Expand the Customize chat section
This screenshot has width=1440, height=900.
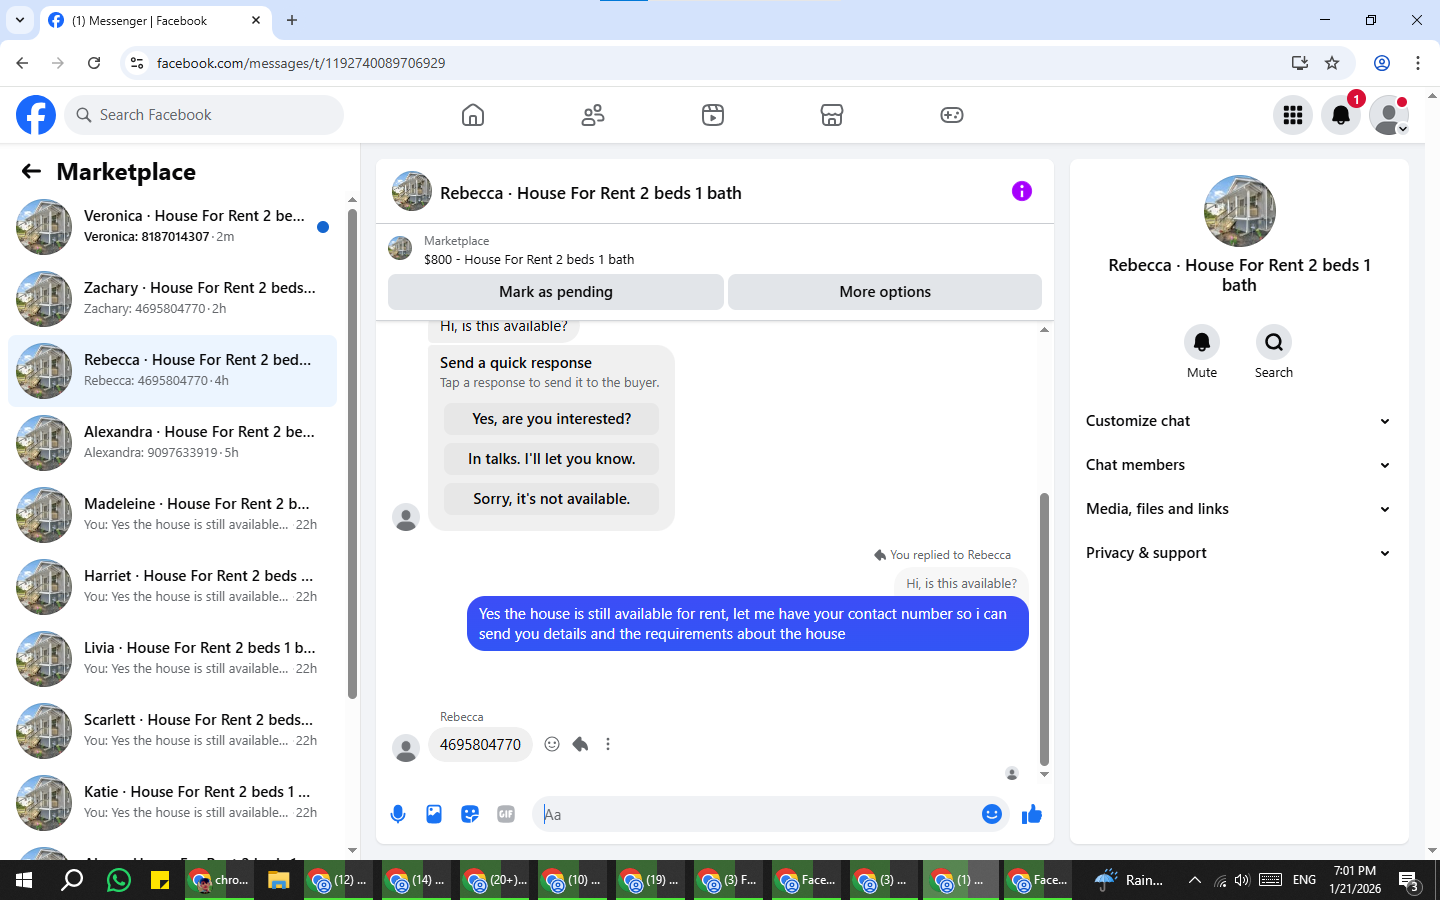(x=1238, y=421)
